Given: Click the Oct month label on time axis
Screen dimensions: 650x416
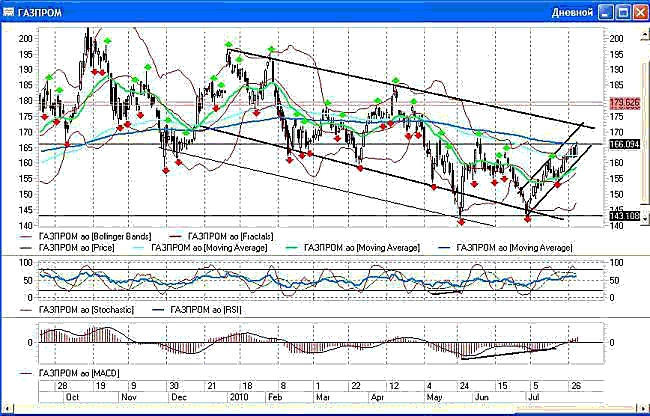Looking at the screenshot, I should coord(72,397).
